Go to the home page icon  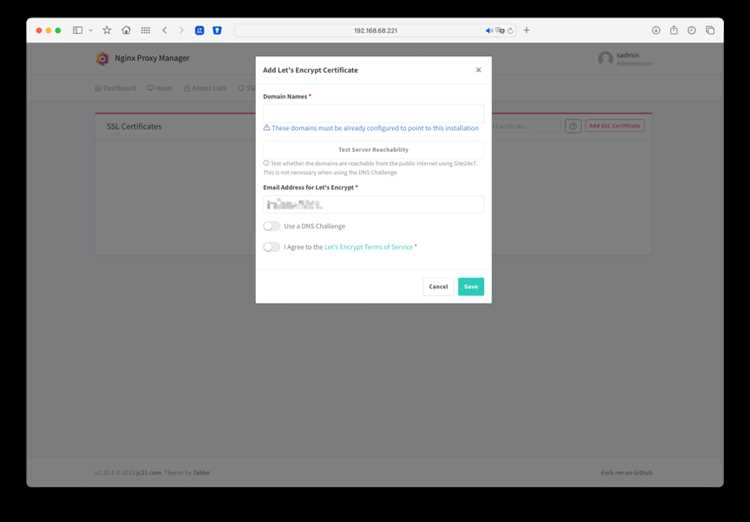pyautogui.click(x=126, y=30)
